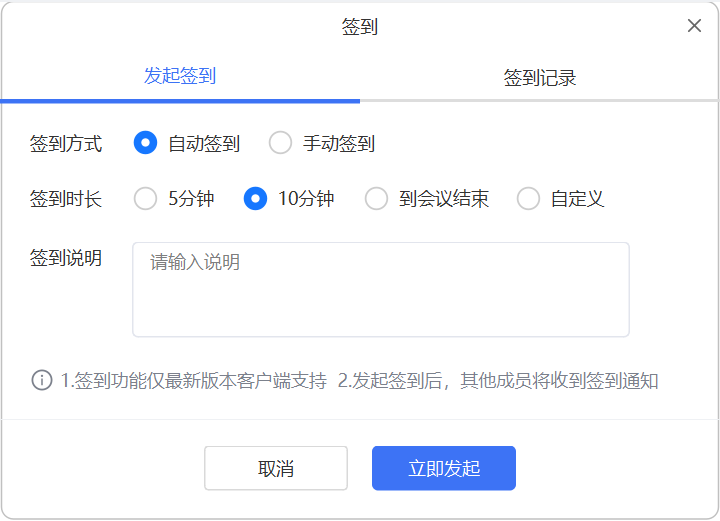Click the blue 立即发起 button
Screen dimensions: 720x521
point(444,468)
